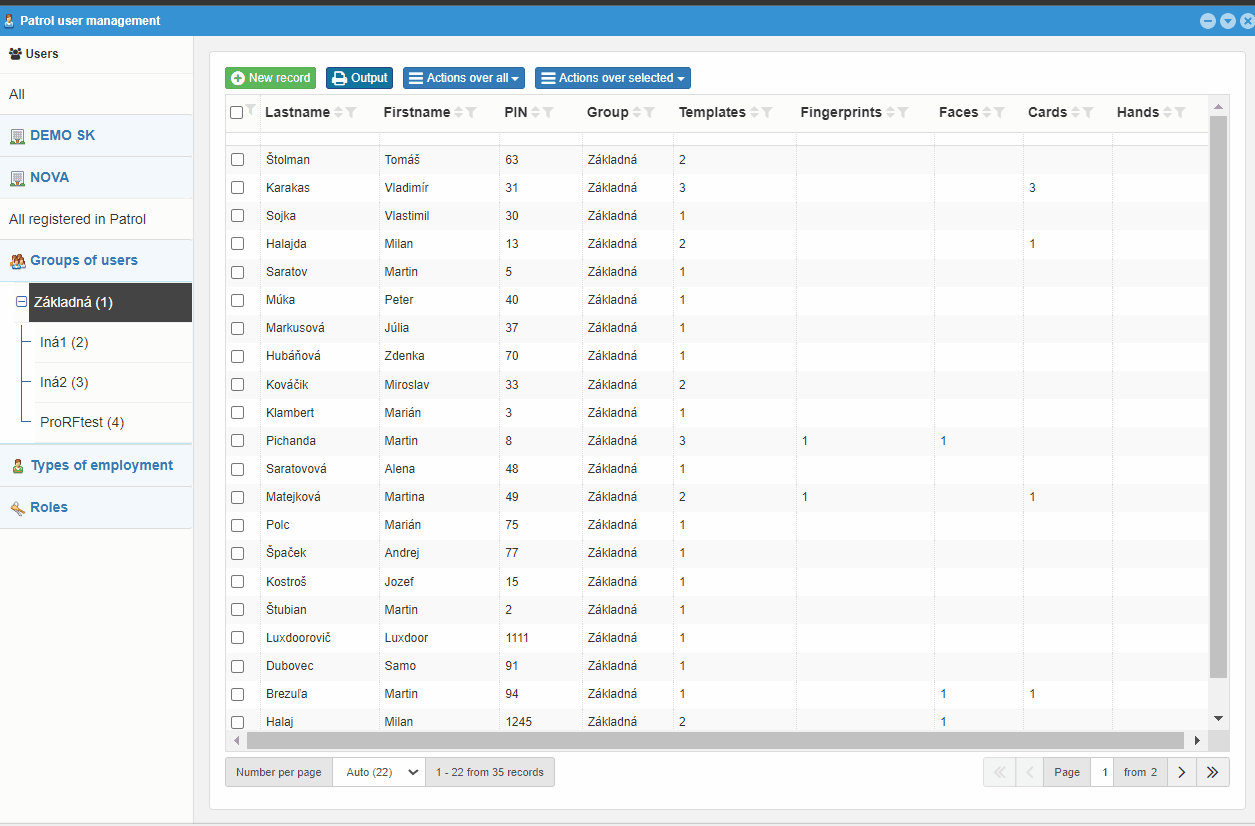Click the page number input field
Viewport: 1255px width, 826px height.
click(1102, 772)
